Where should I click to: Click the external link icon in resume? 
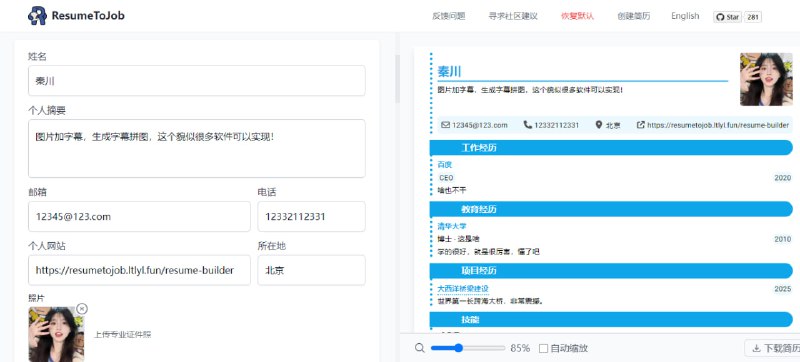point(641,124)
